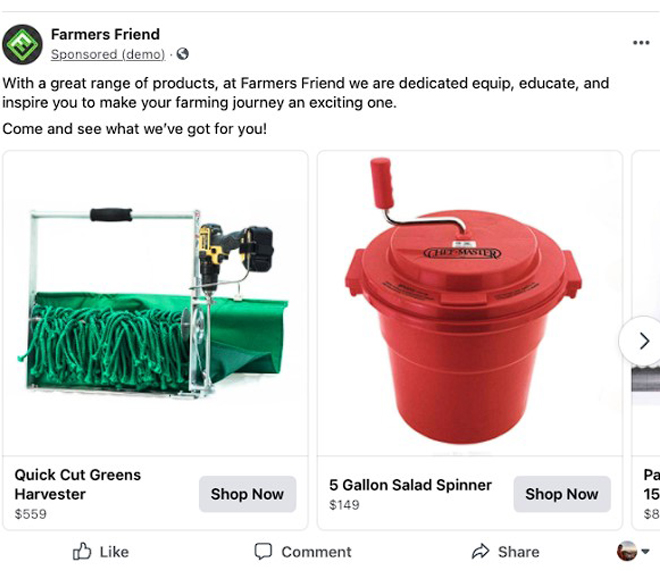Click the $149 salad spinner price
This screenshot has height=580, width=660.
[345, 505]
